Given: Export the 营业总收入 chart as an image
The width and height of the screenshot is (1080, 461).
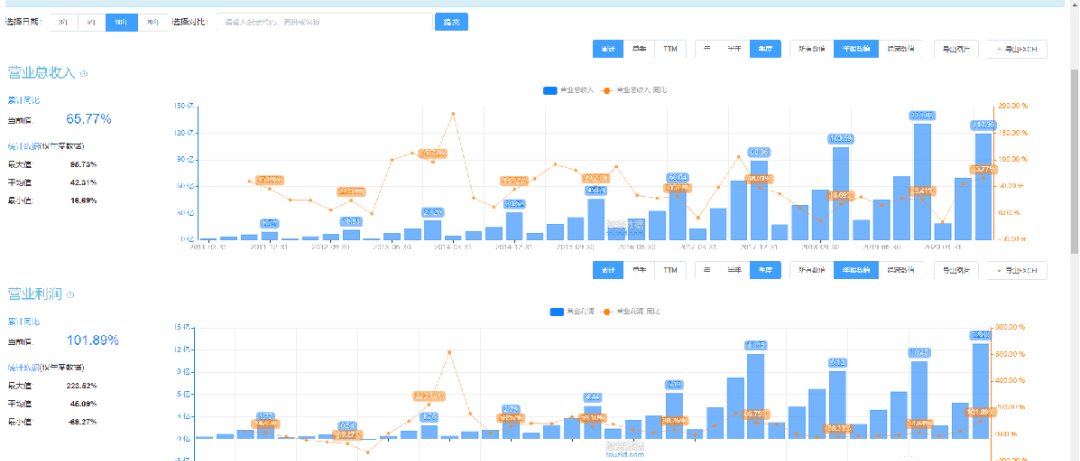Looking at the screenshot, I should tap(956, 49).
